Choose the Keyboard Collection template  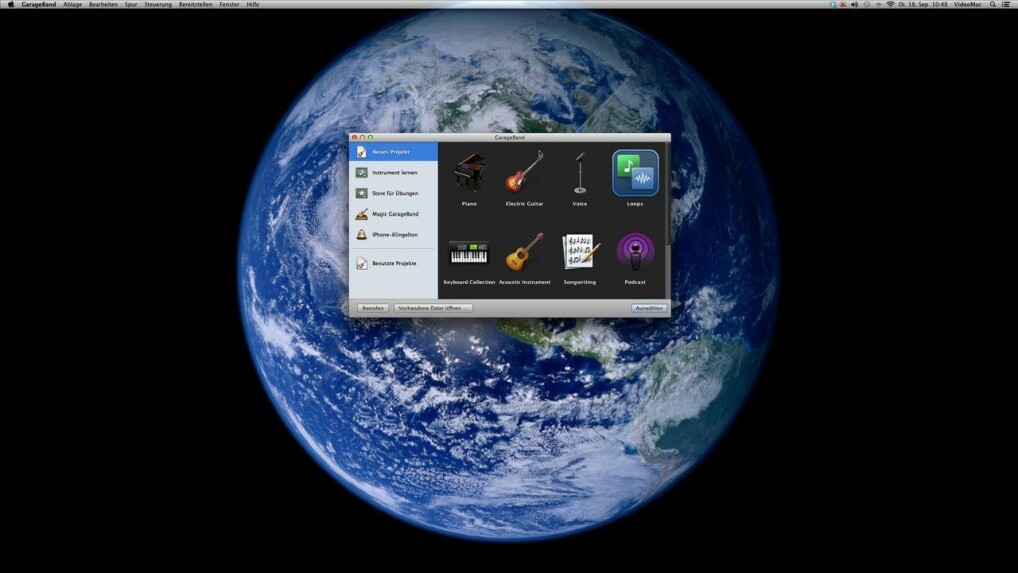(x=469, y=253)
